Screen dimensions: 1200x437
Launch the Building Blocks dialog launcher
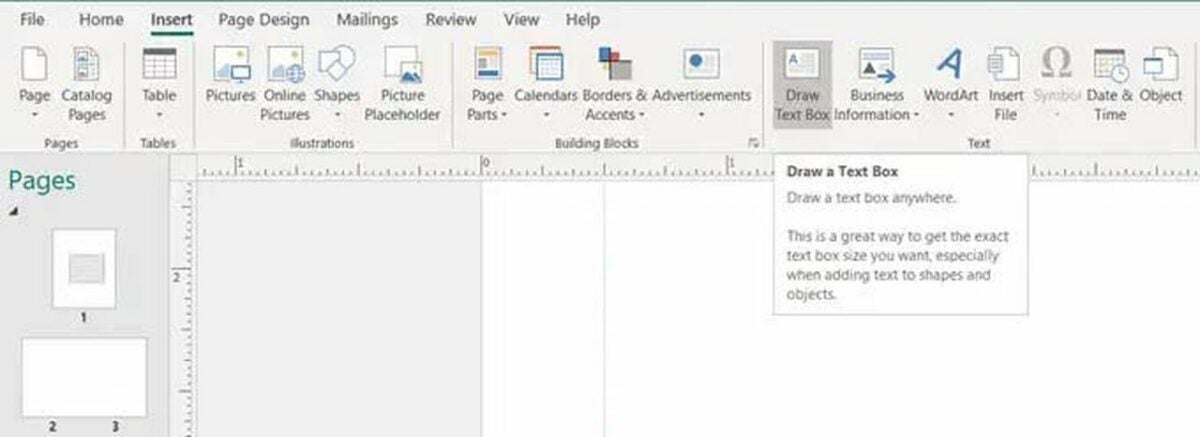[x=753, y=143]
